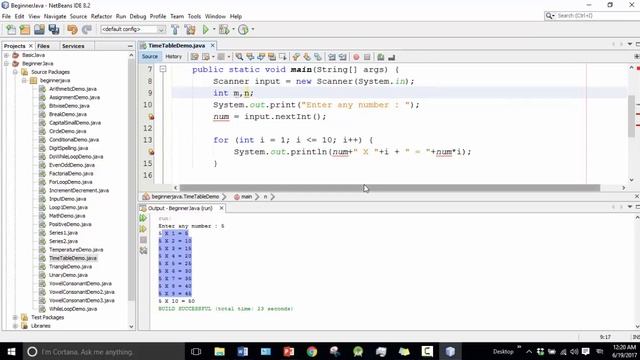Click the Shift Line Left icon

(x=332, y=57)
